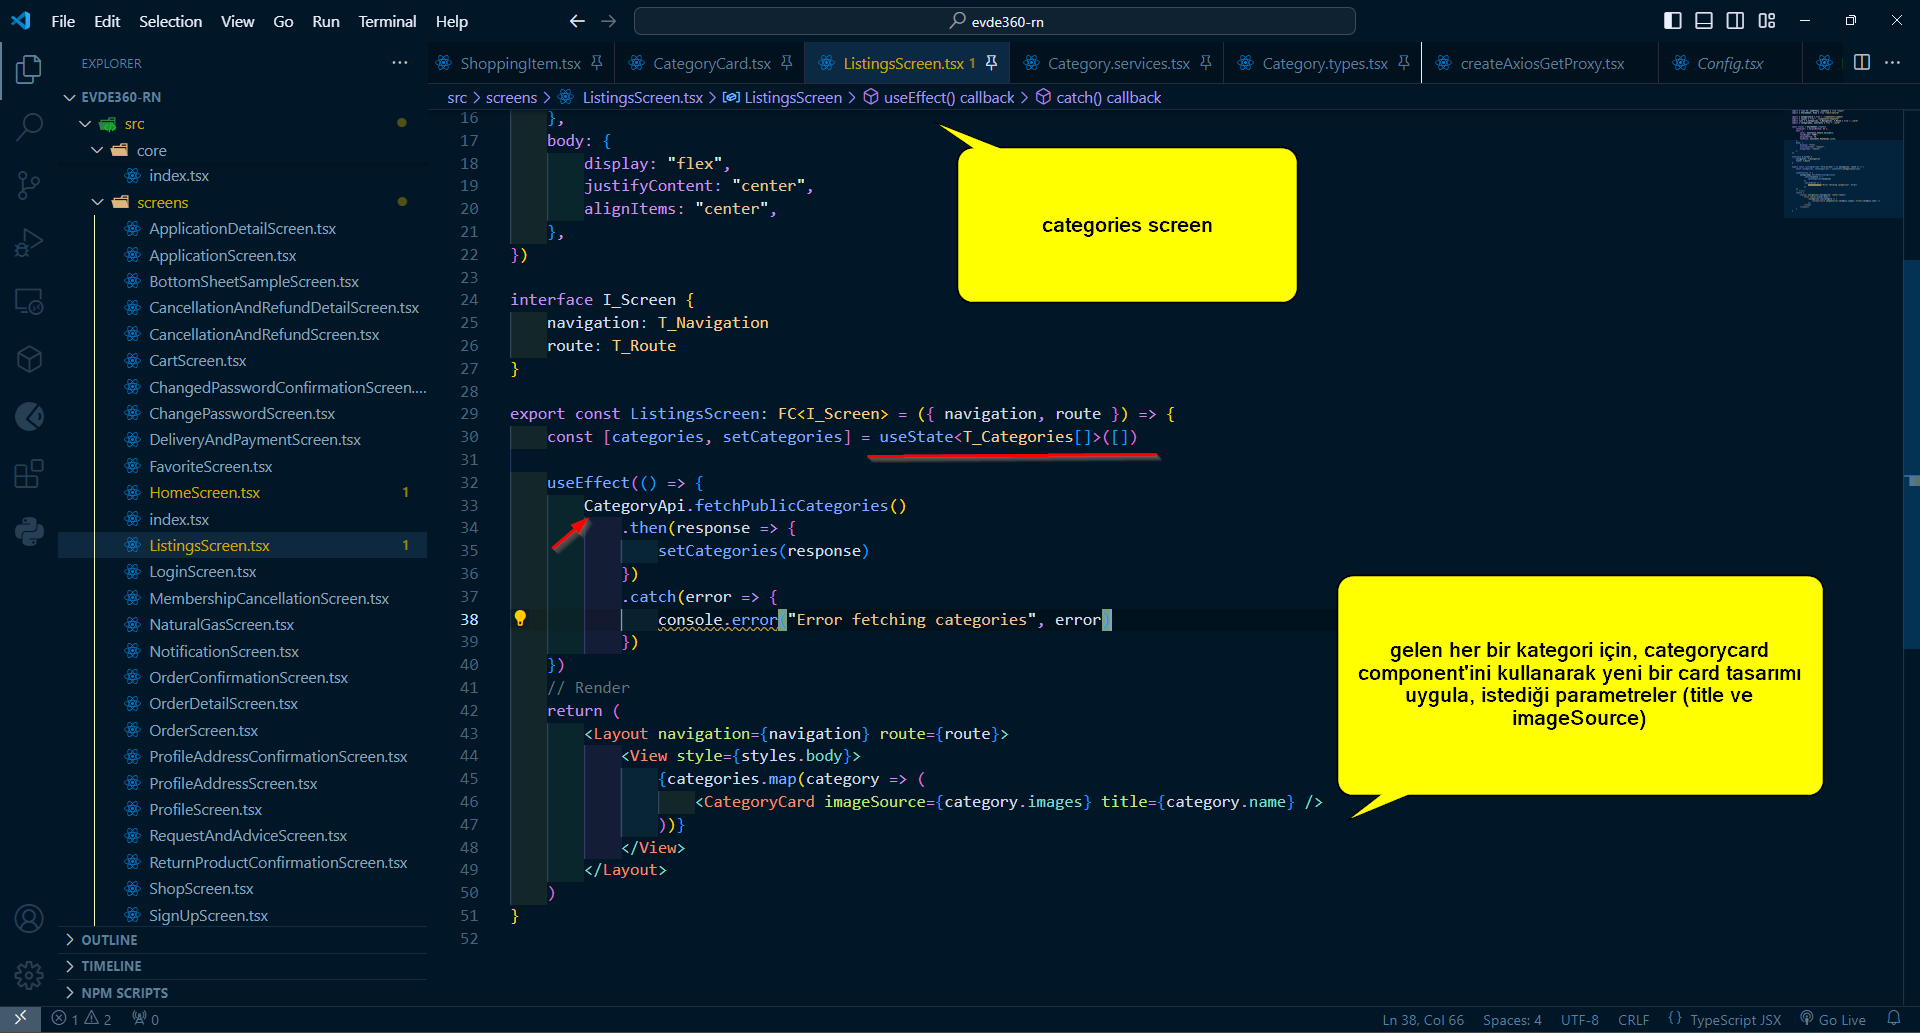Screen dimensions: 1920x1033
Task: Open Source Control view
Action: 29,185
